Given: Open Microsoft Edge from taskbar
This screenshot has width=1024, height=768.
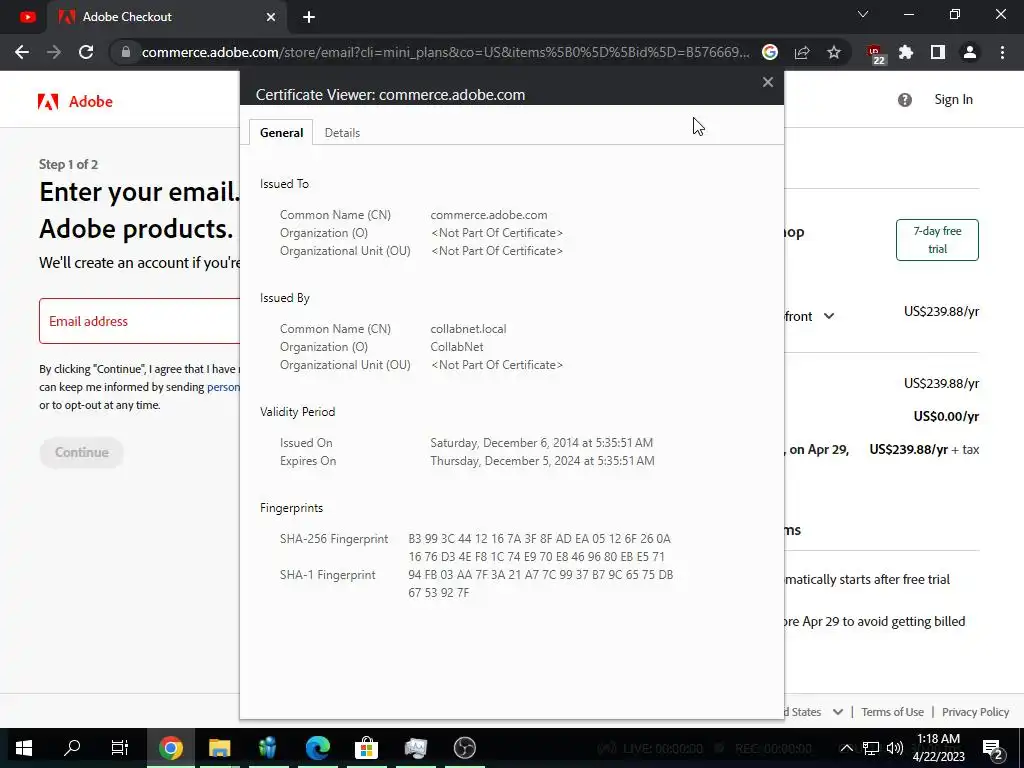Looking at the screenshot, I should (x=317, y=748).
